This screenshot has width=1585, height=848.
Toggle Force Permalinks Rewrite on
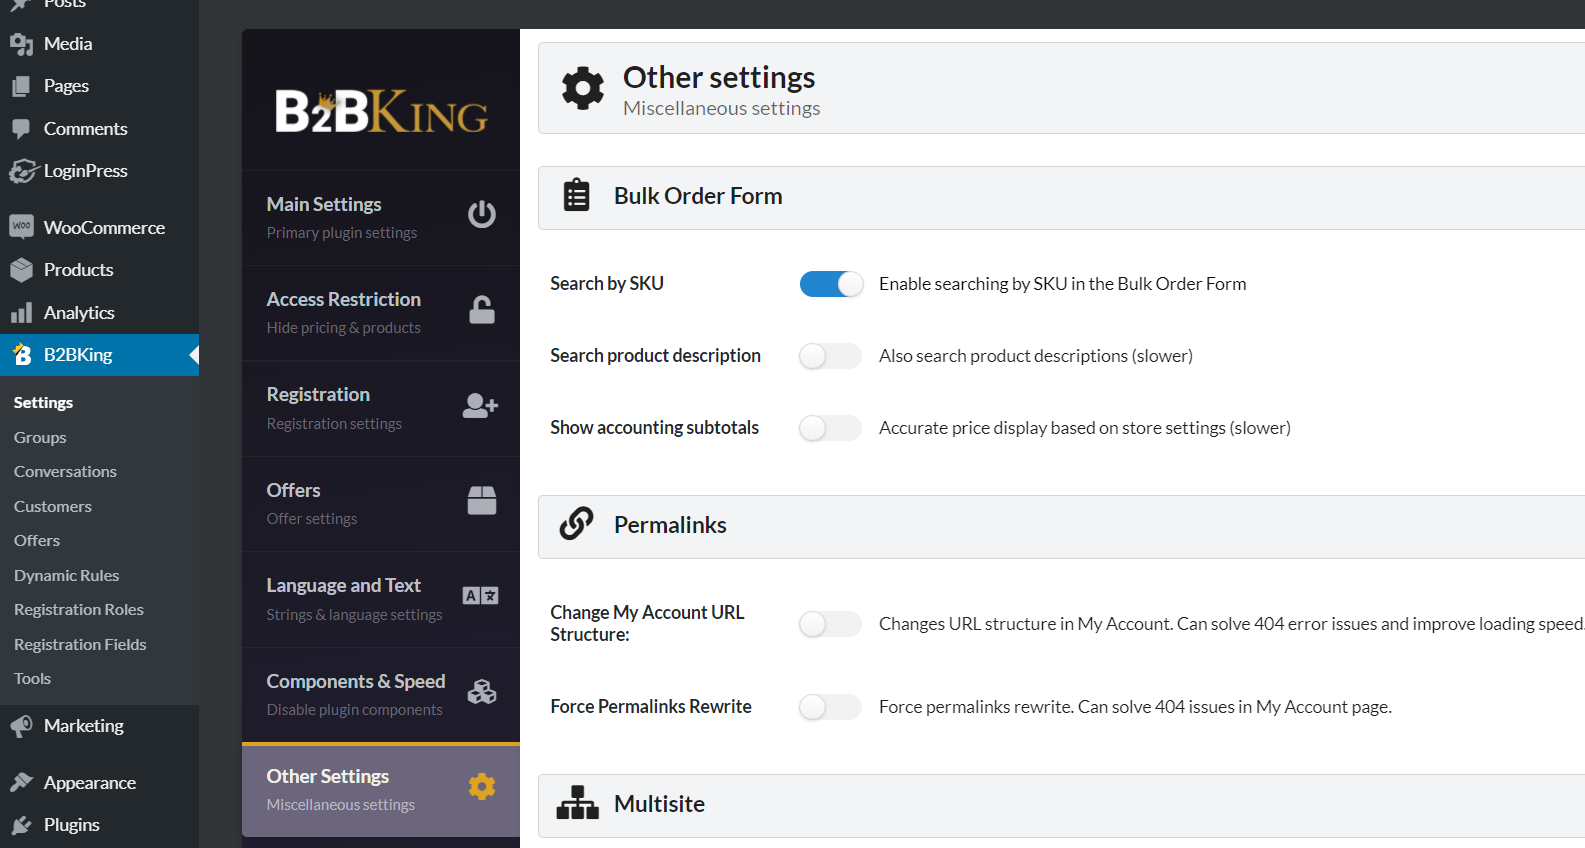coord(831,707)
